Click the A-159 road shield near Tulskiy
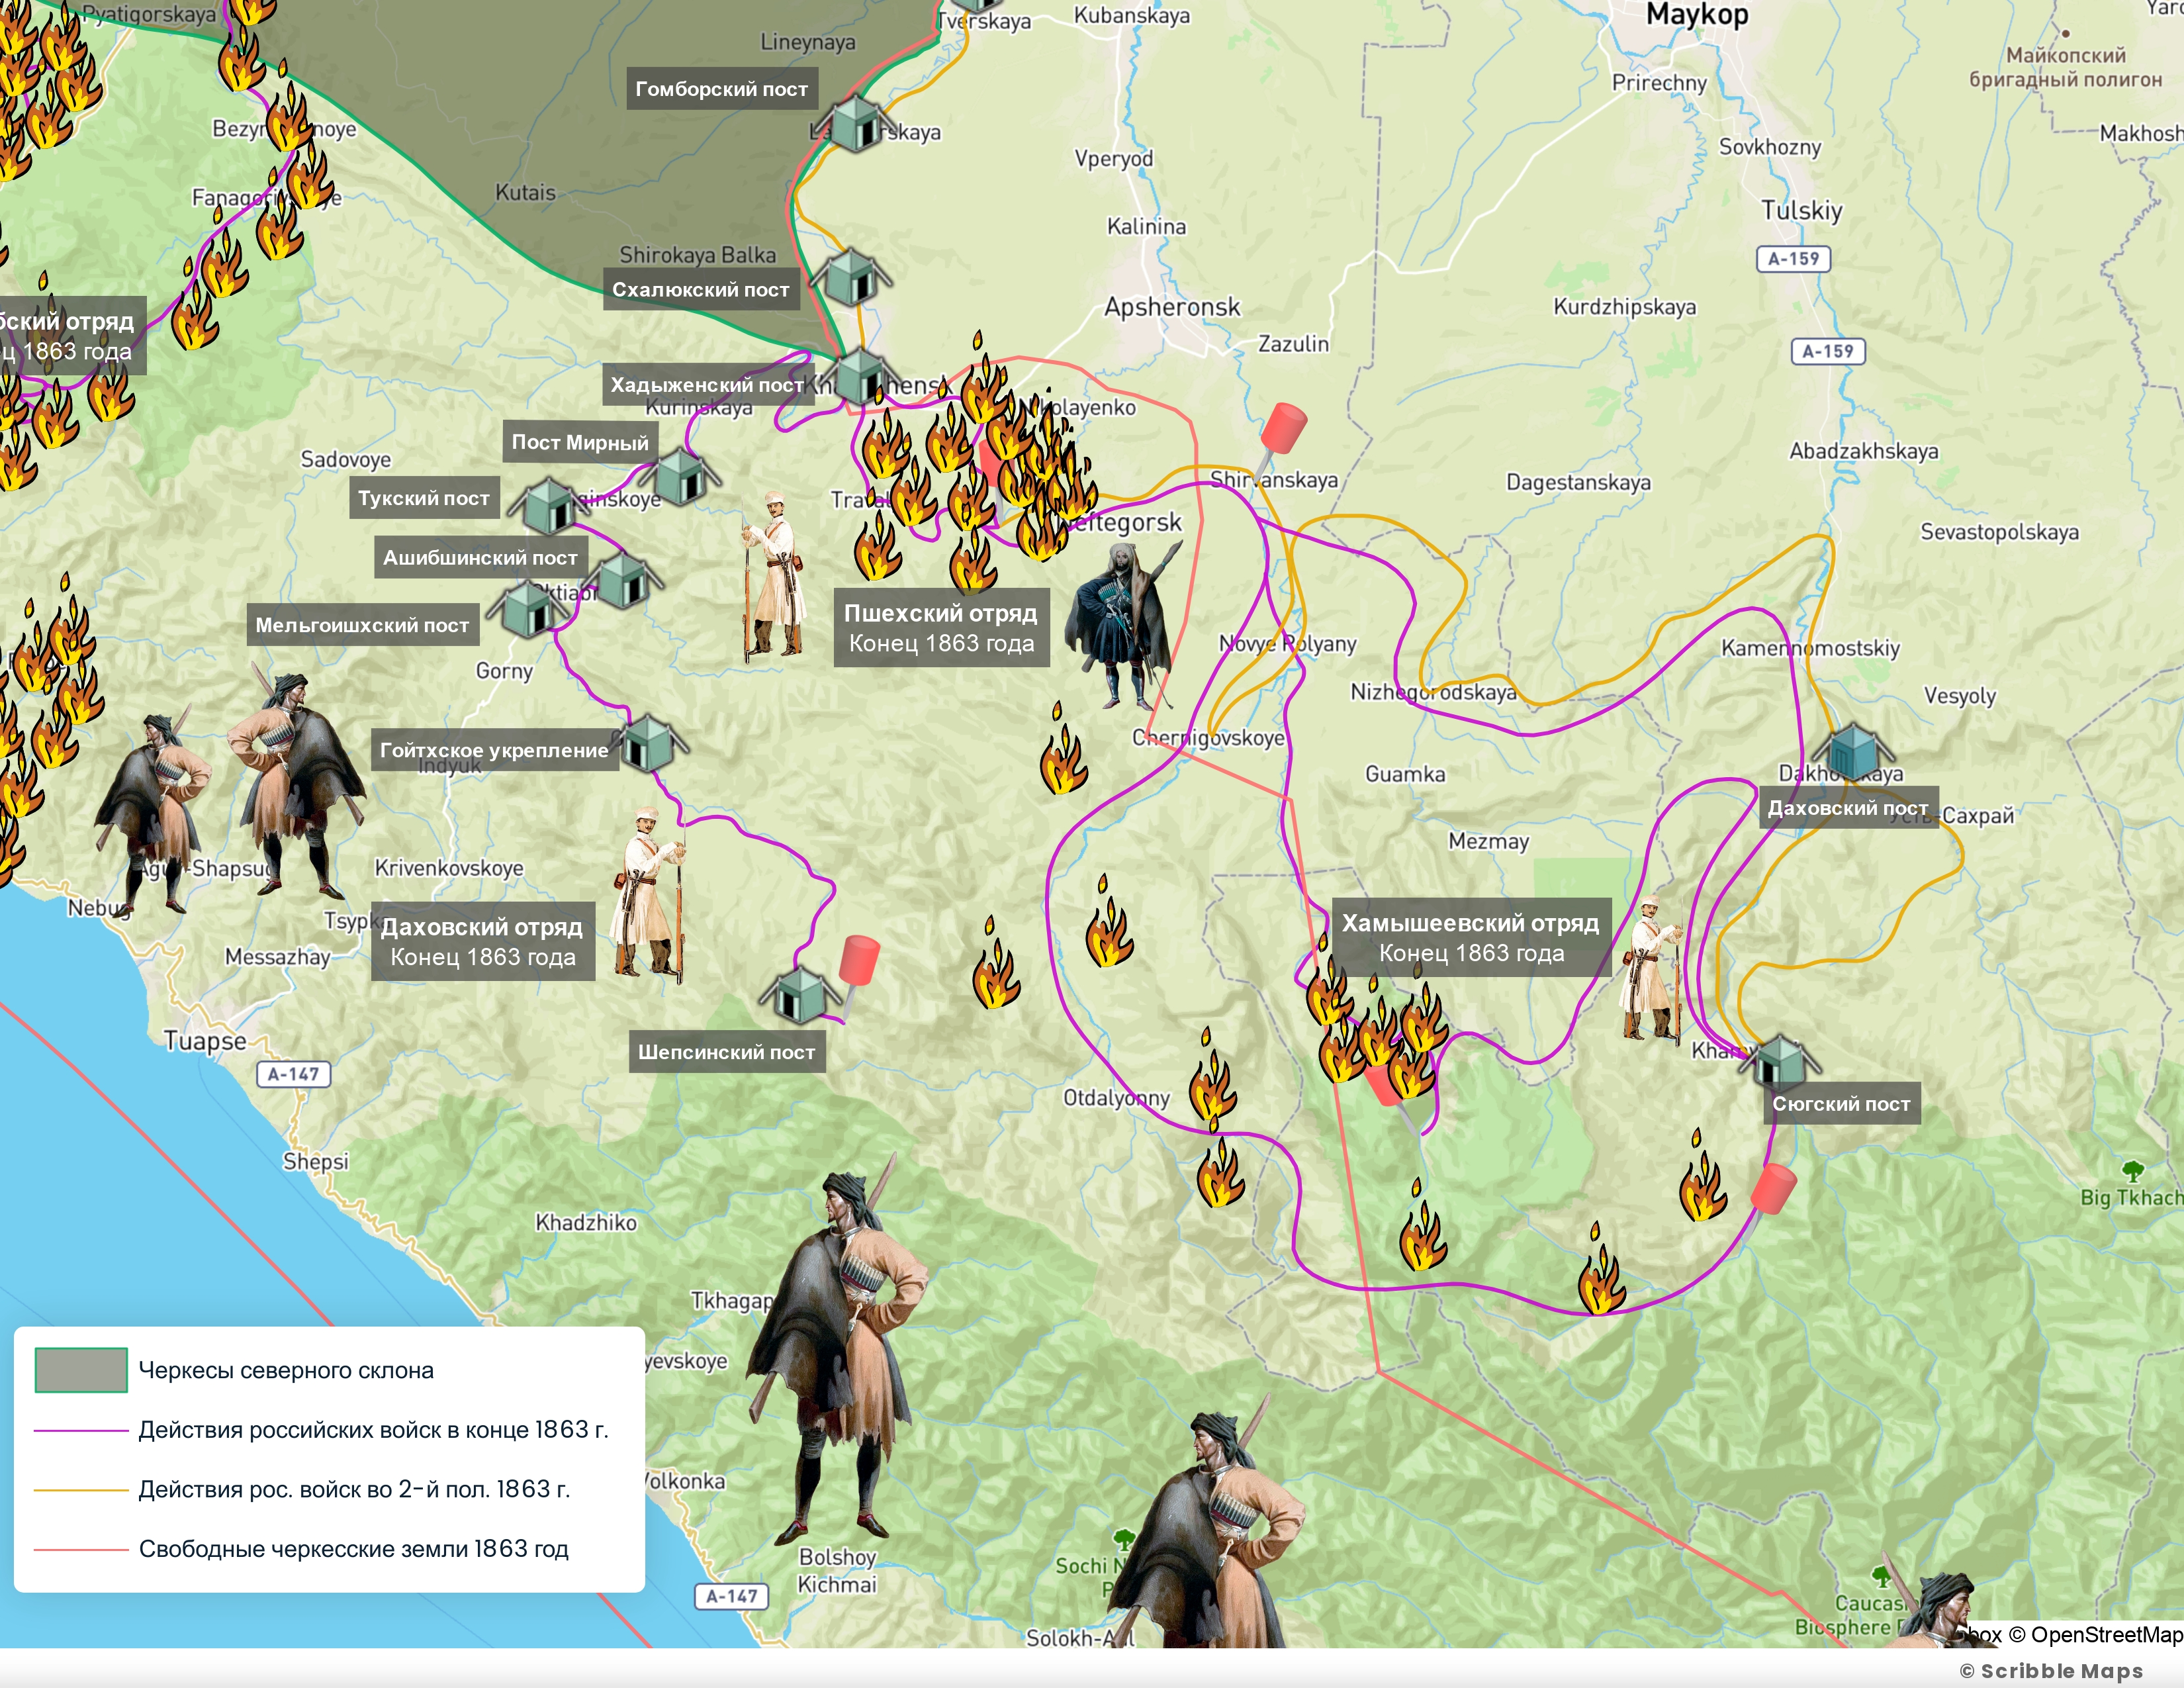2184x1688 pixels. [1794, 259]
